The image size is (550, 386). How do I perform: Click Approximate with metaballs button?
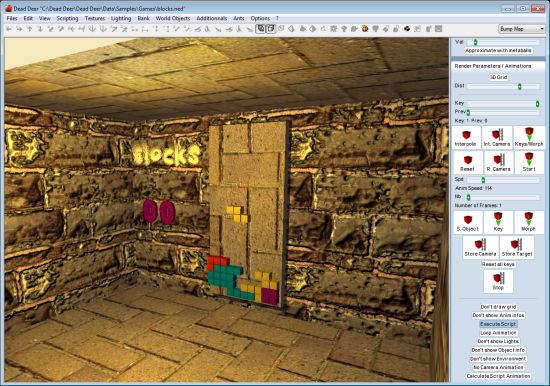498,51
